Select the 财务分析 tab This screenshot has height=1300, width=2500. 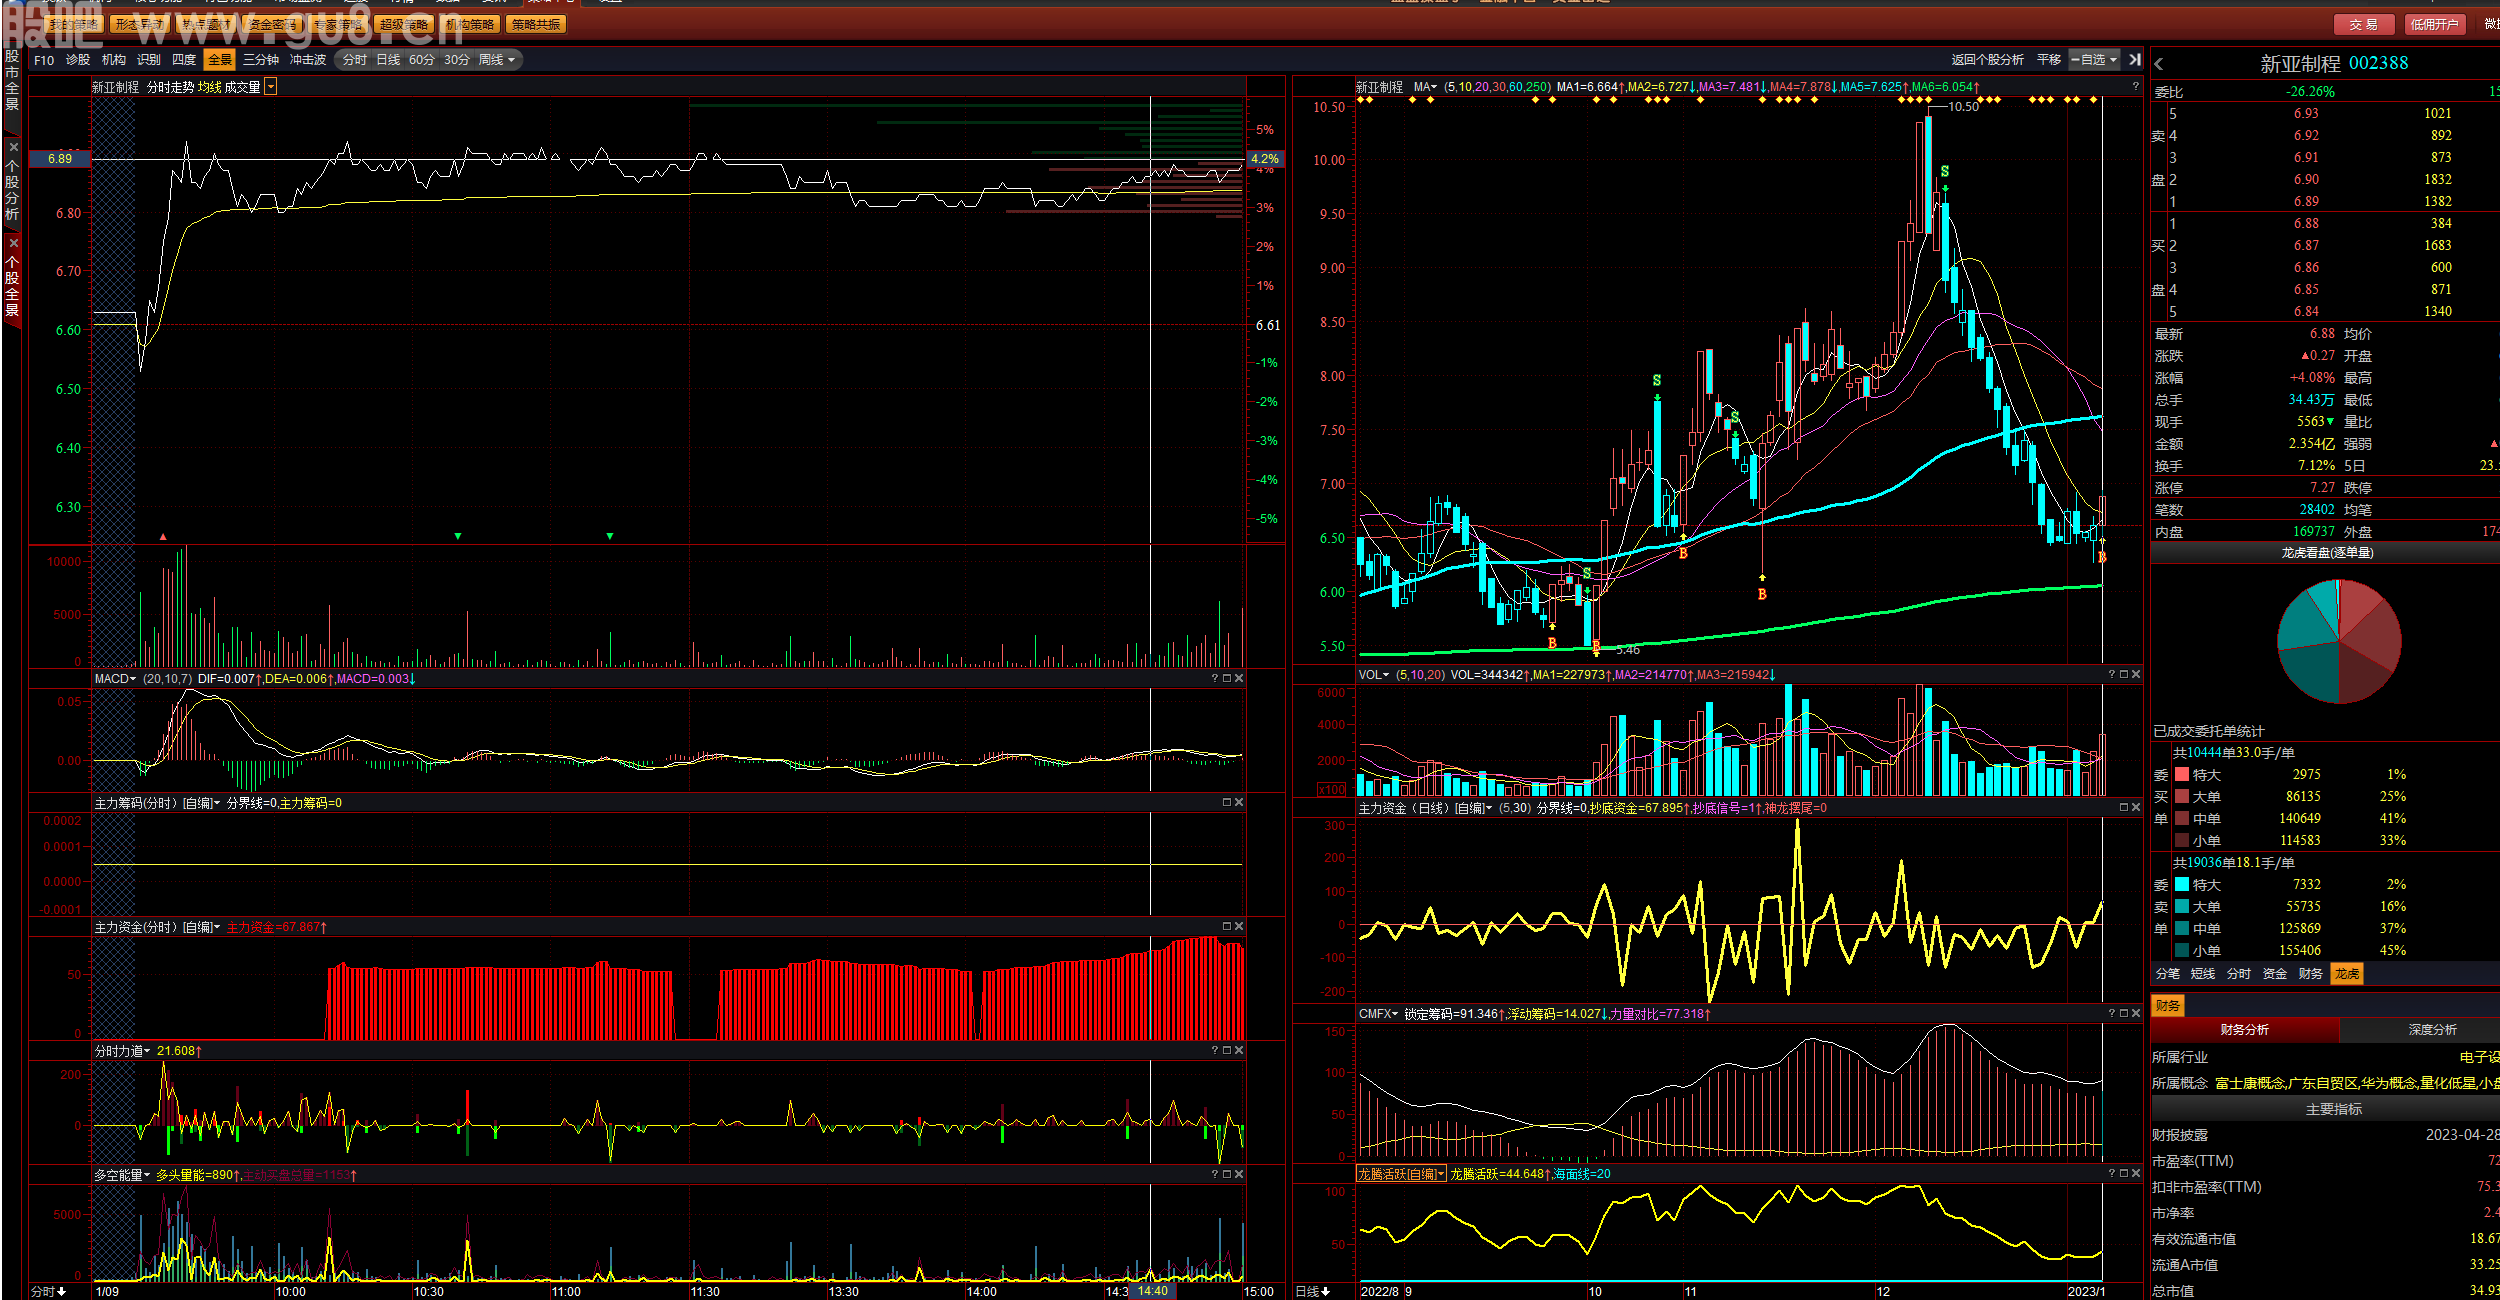point(2245,1030)
